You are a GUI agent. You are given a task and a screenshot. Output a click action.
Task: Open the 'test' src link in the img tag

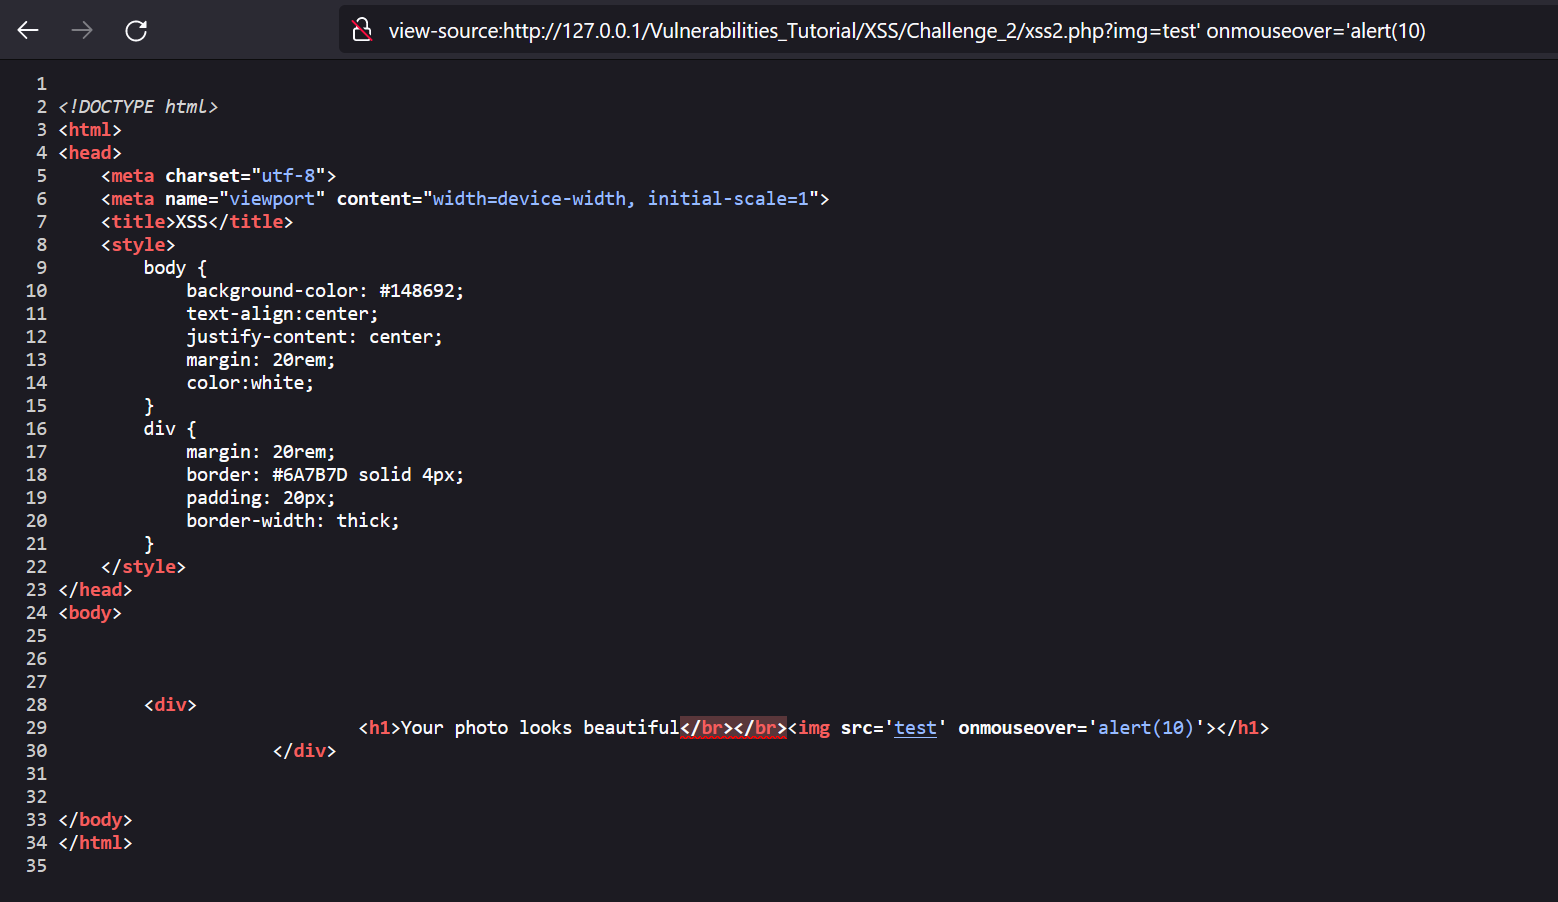(x=915, y=728)
